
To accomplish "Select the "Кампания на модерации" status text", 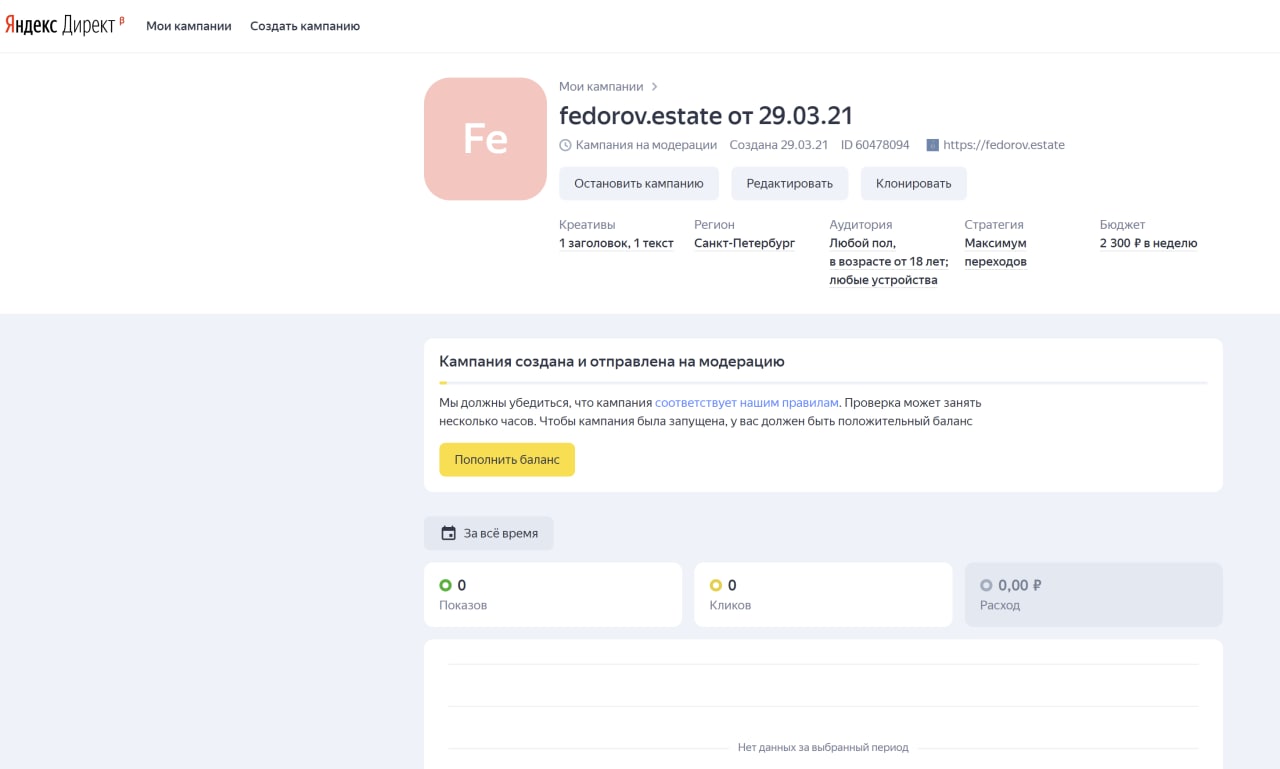I will tap(646, 145).
